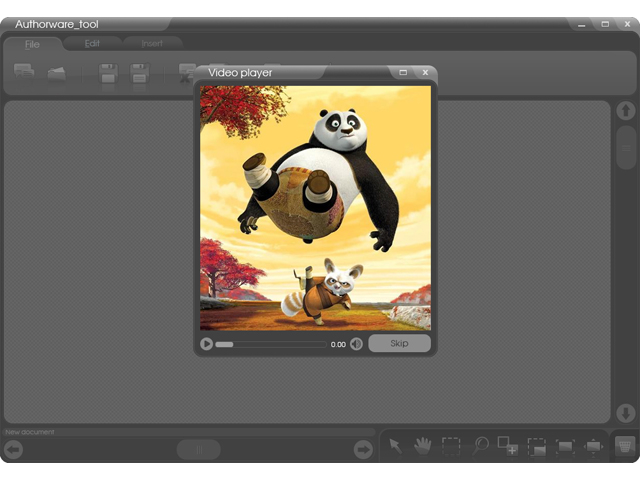Open the File tab
This screenshot has height=480, width=640.
tap(32, 44)
